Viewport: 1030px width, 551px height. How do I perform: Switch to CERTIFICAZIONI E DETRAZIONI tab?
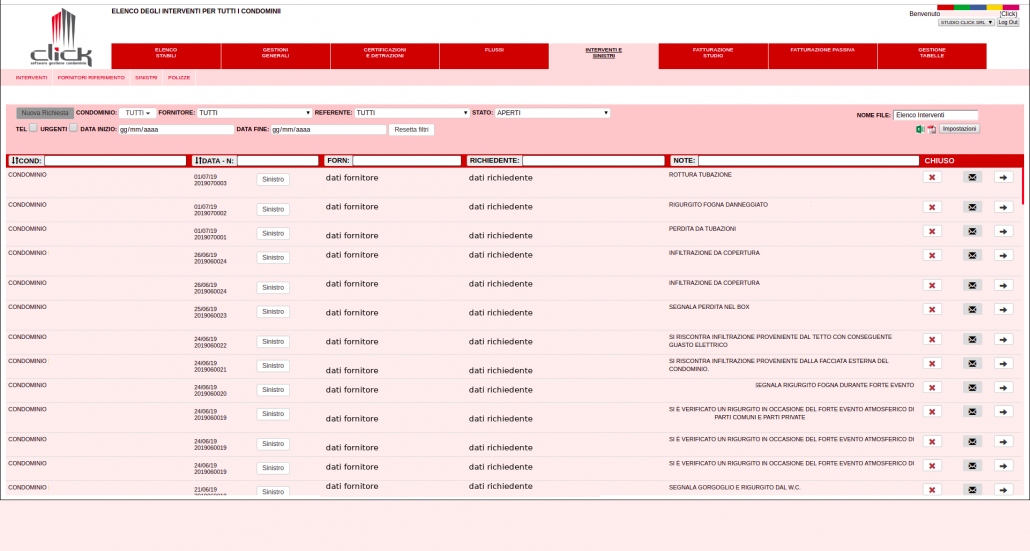coord(385,56)
